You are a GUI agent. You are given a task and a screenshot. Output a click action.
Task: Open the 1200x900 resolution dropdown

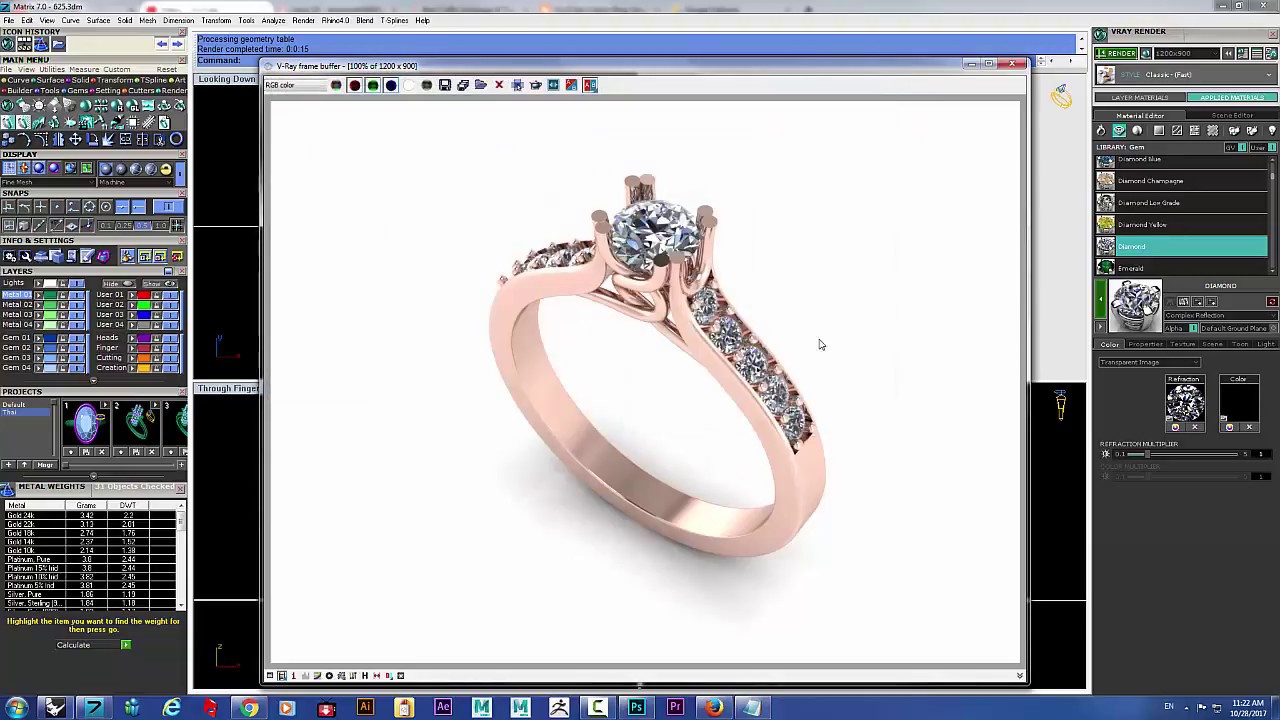(1187, 53)
